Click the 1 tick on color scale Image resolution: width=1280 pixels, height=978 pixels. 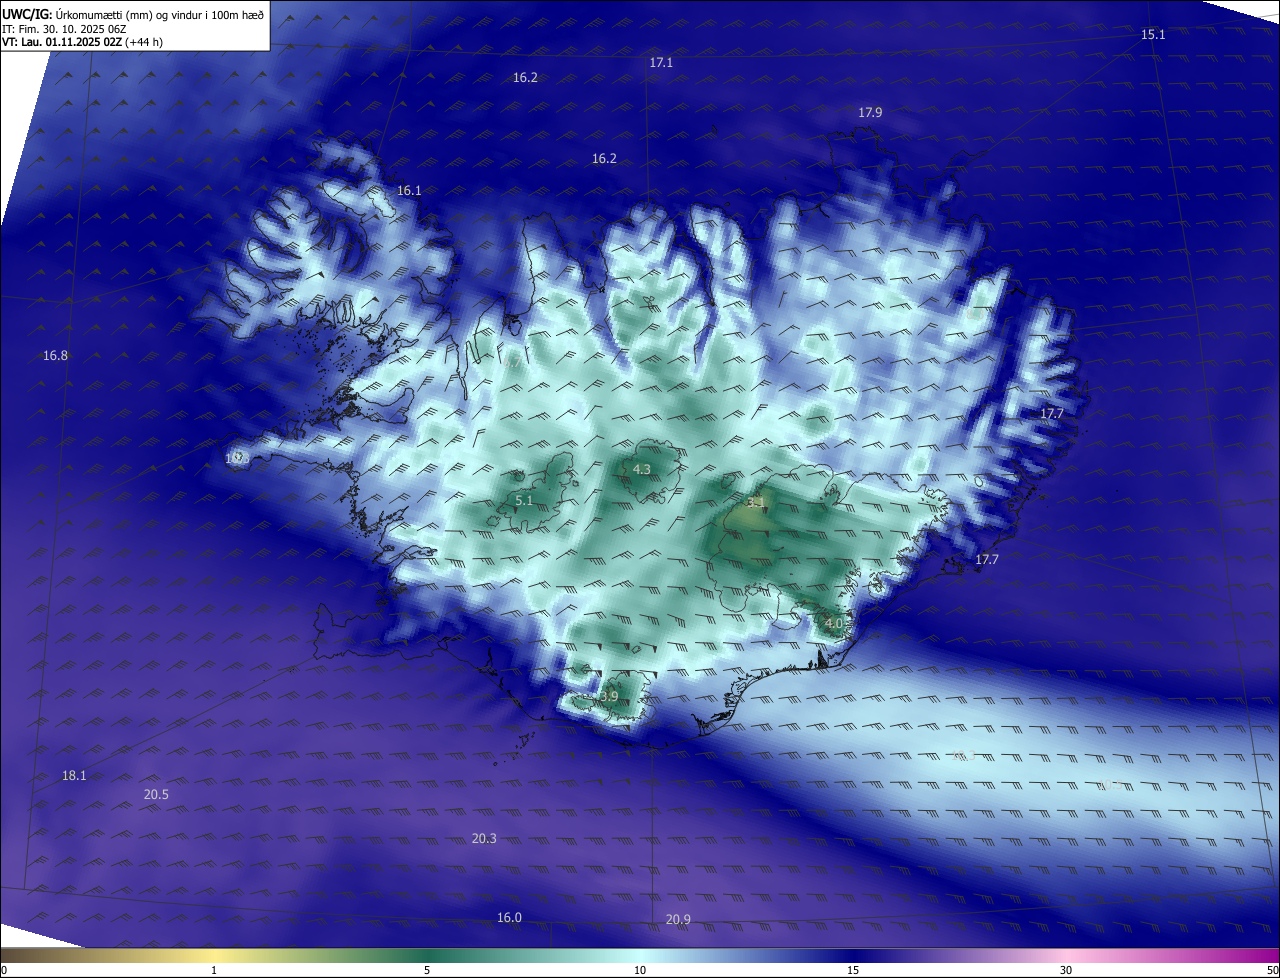pyautogui.click(x=215, y=970)
